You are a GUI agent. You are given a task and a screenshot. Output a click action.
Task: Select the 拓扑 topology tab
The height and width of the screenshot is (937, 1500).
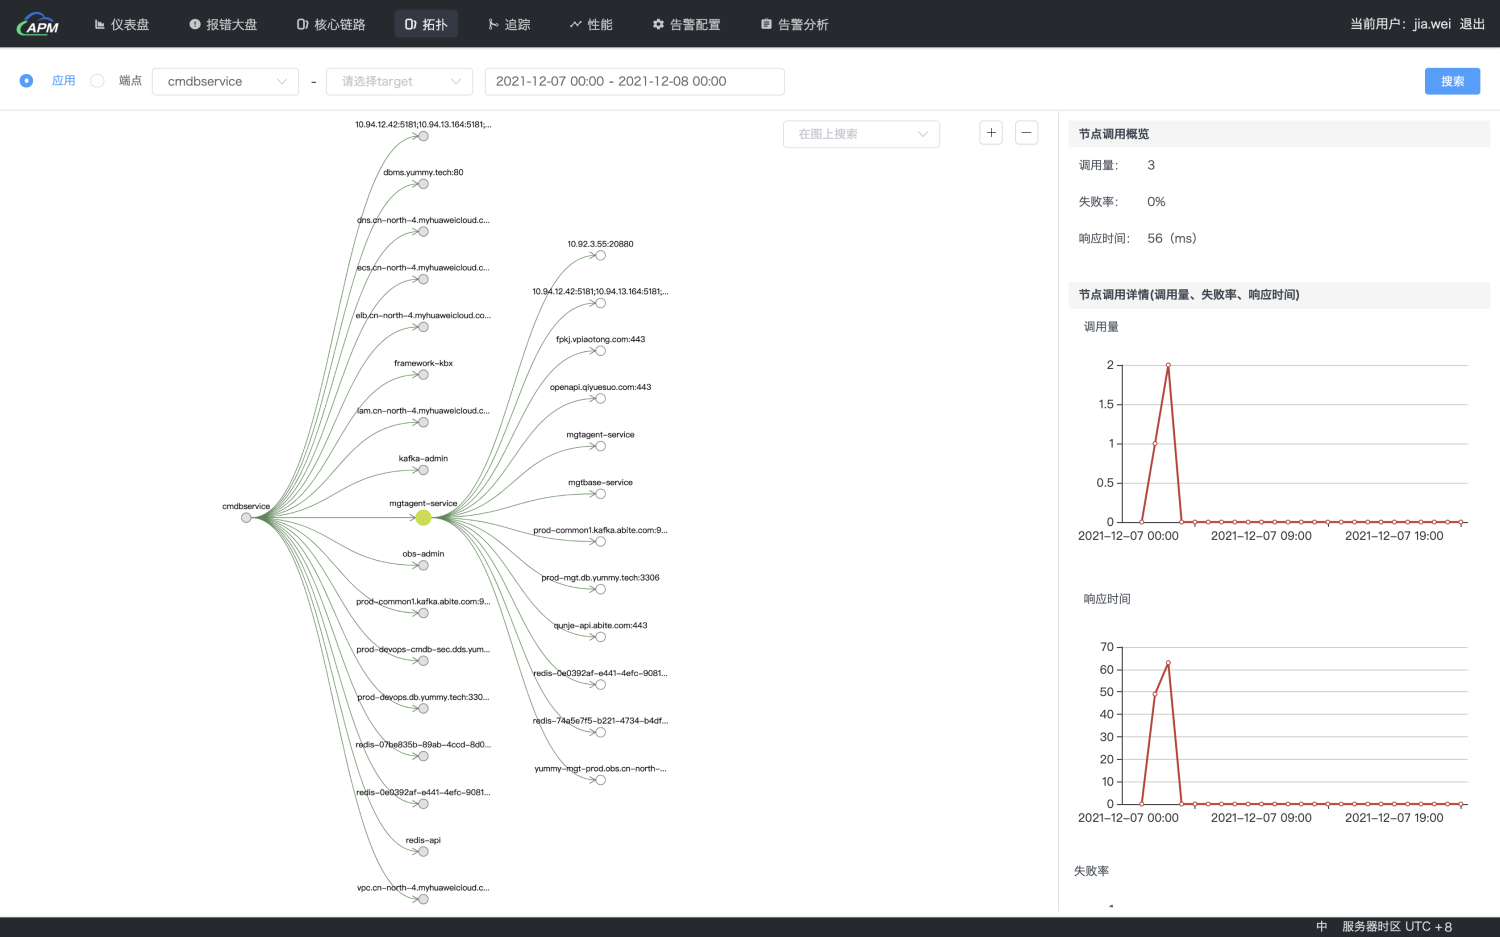pyautogui.click(x=426, y=24)
